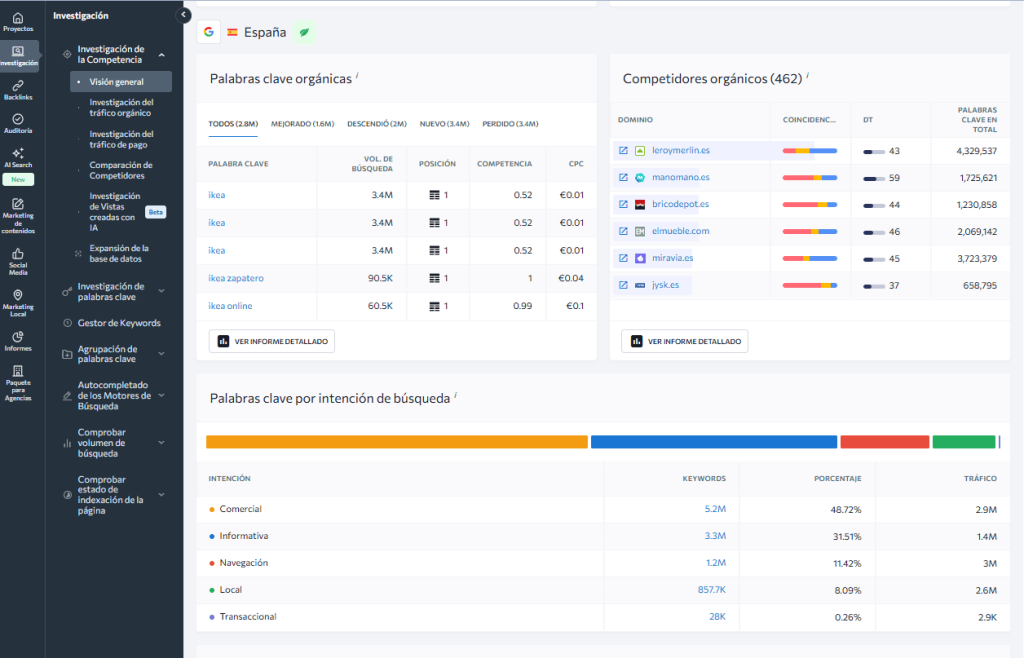Open the 857.7K Local keywords count
Screen dimensions: 1024x658
711,589
